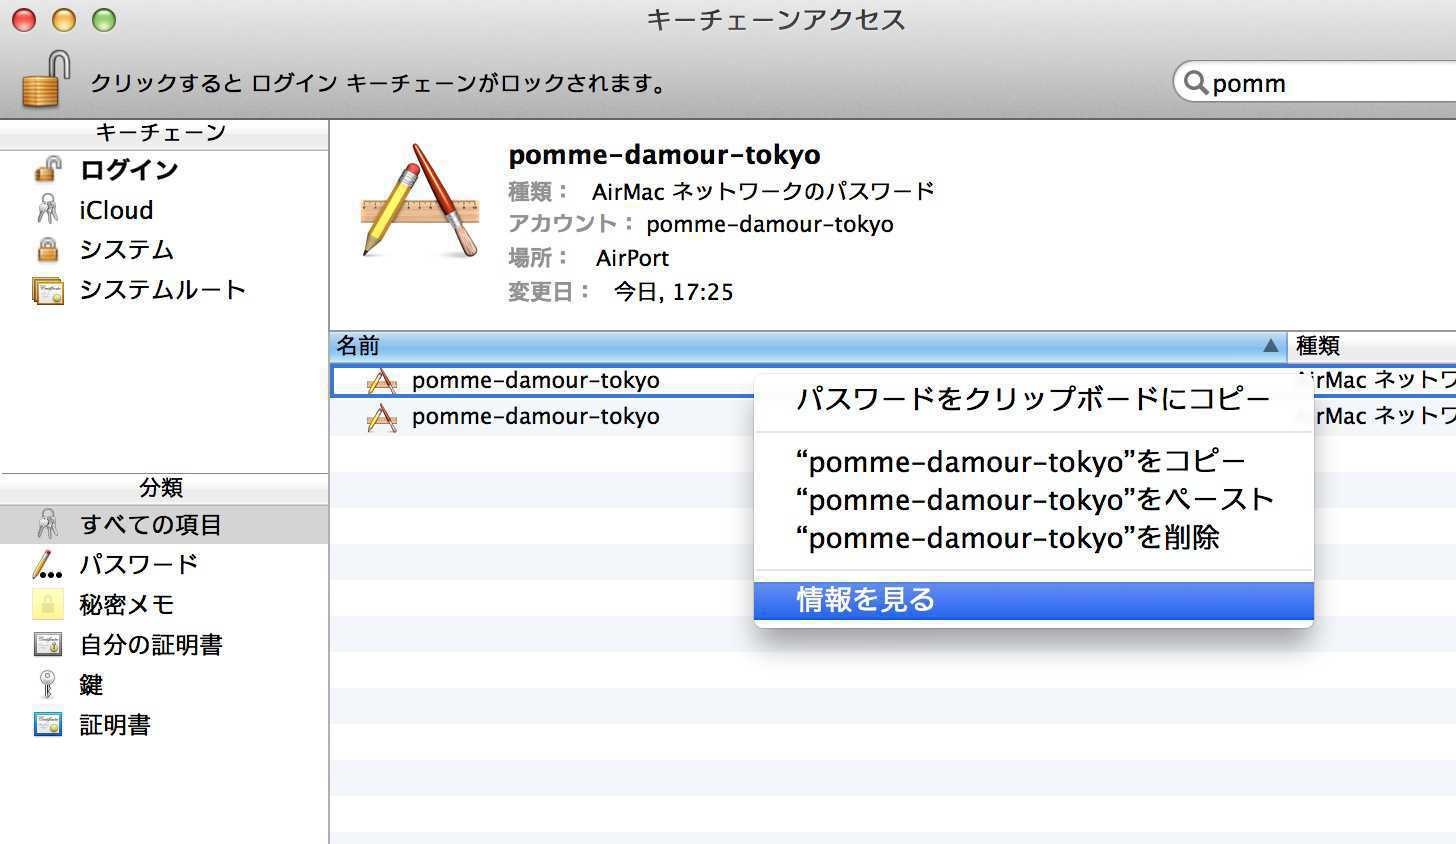This screenshot has width=1456, height=844.
Task: Click the パスワード pencil icon
Action: click(x=47, y=565)
